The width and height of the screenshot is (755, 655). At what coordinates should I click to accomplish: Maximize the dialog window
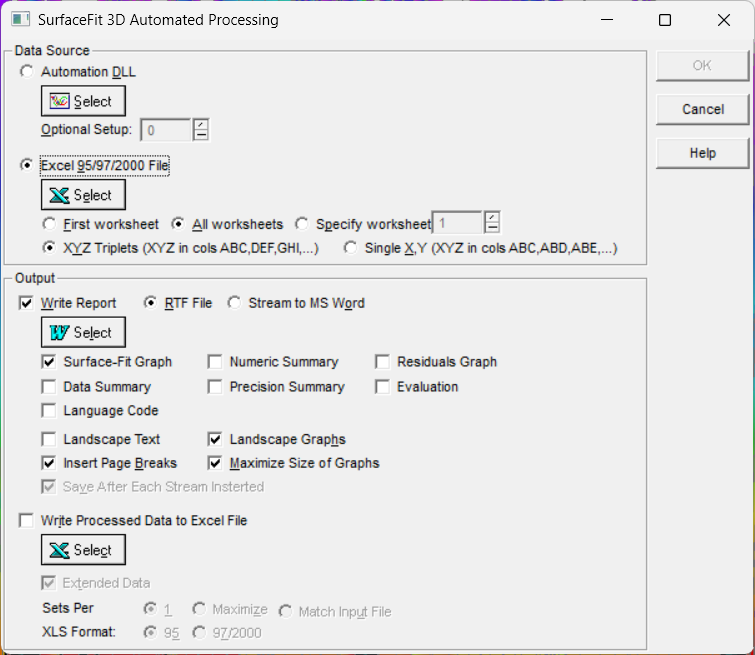tap(665, 20)
